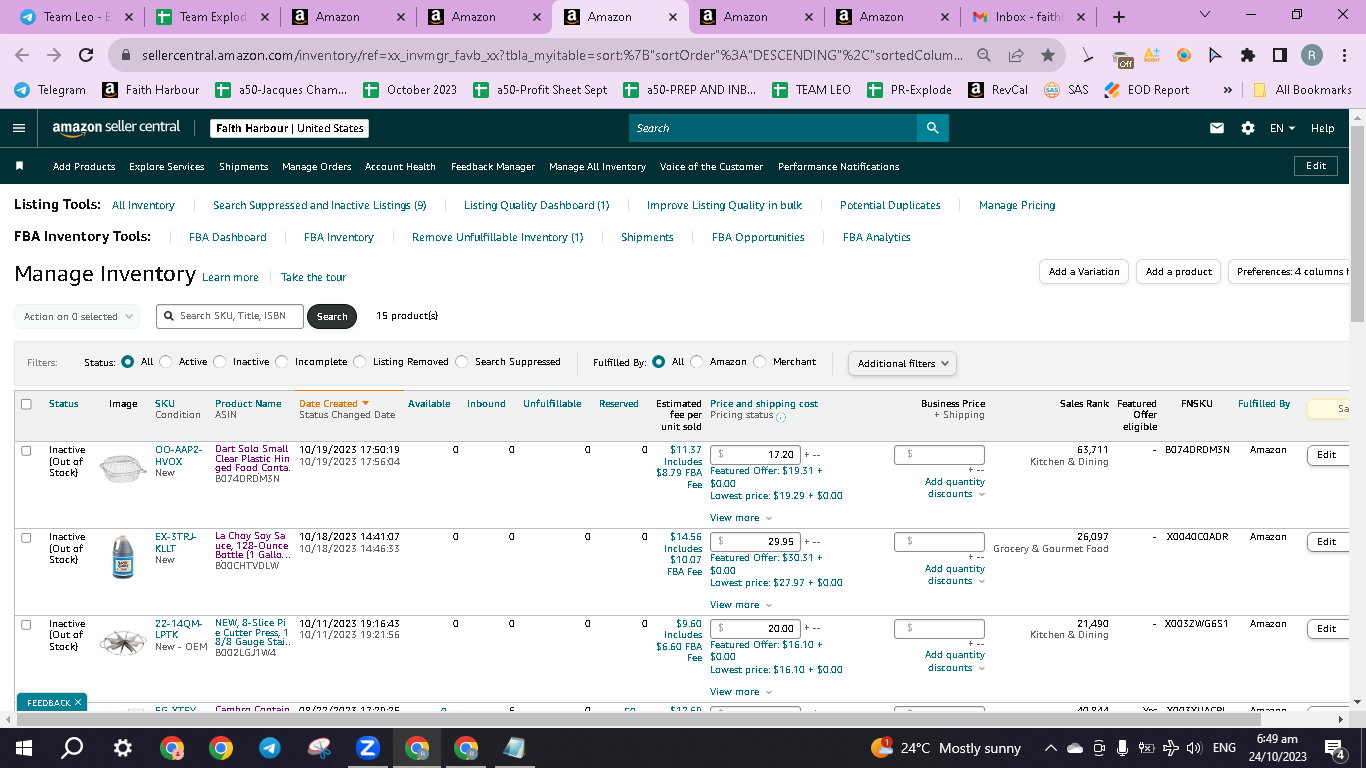This screenshot has width=1366, height=768.
Task: Click the Add a product button
Action: (1178, 272)
